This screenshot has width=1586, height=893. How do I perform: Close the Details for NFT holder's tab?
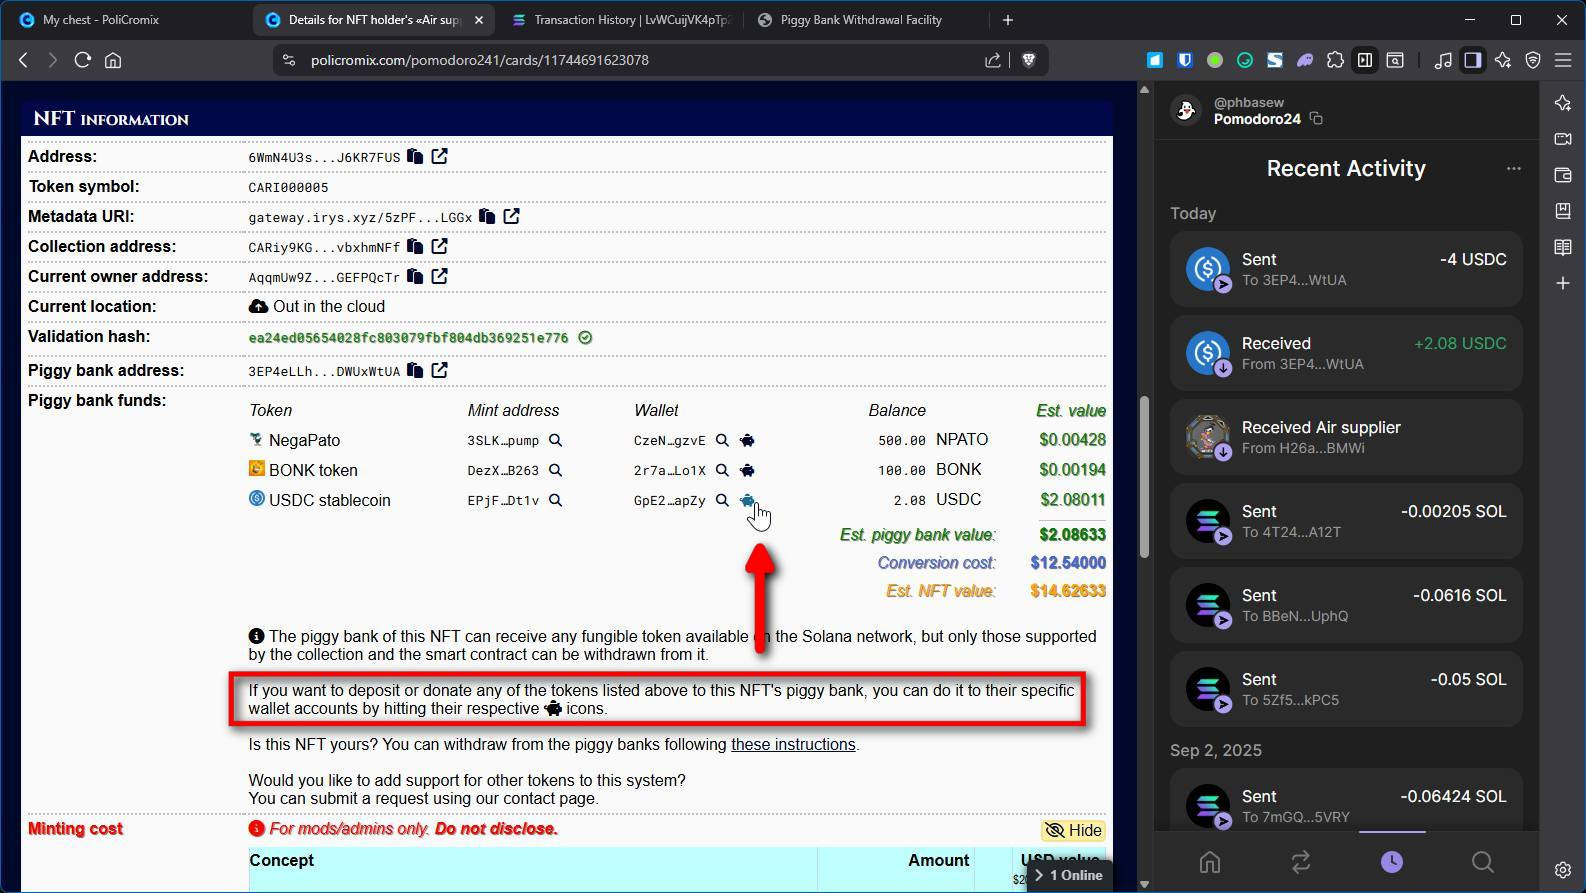(479, 20)
